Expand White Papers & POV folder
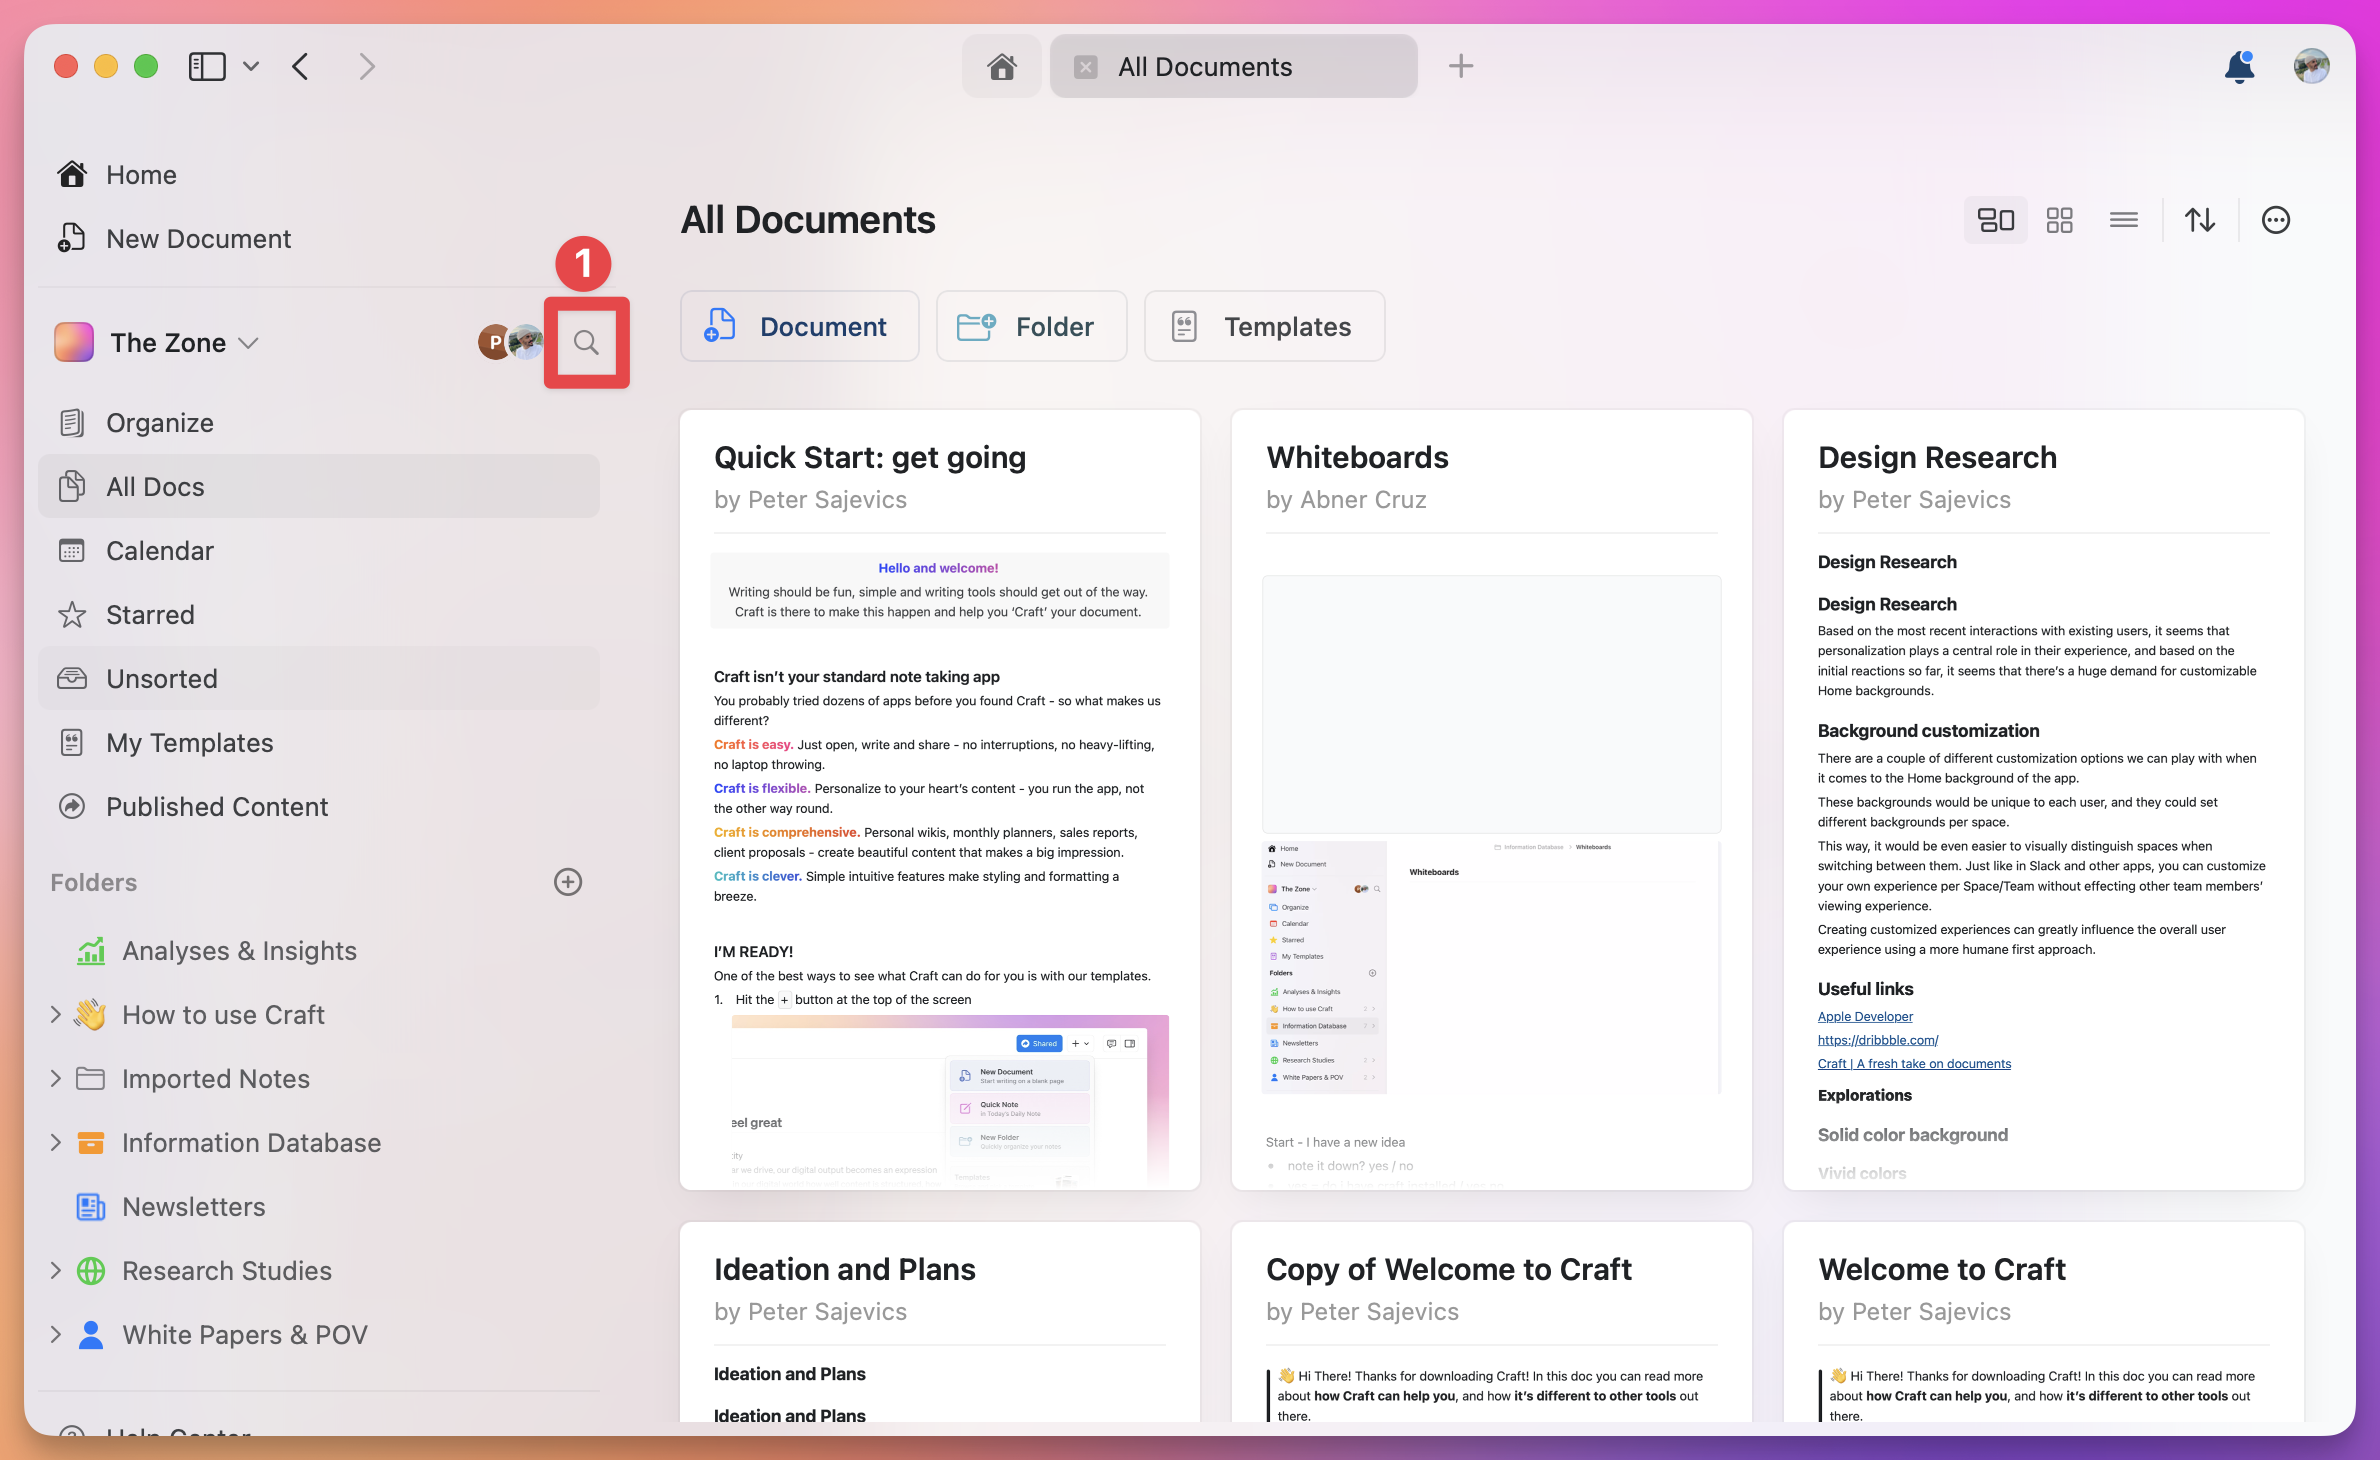This screenshot has width=2380, height=1460. 56,1334
